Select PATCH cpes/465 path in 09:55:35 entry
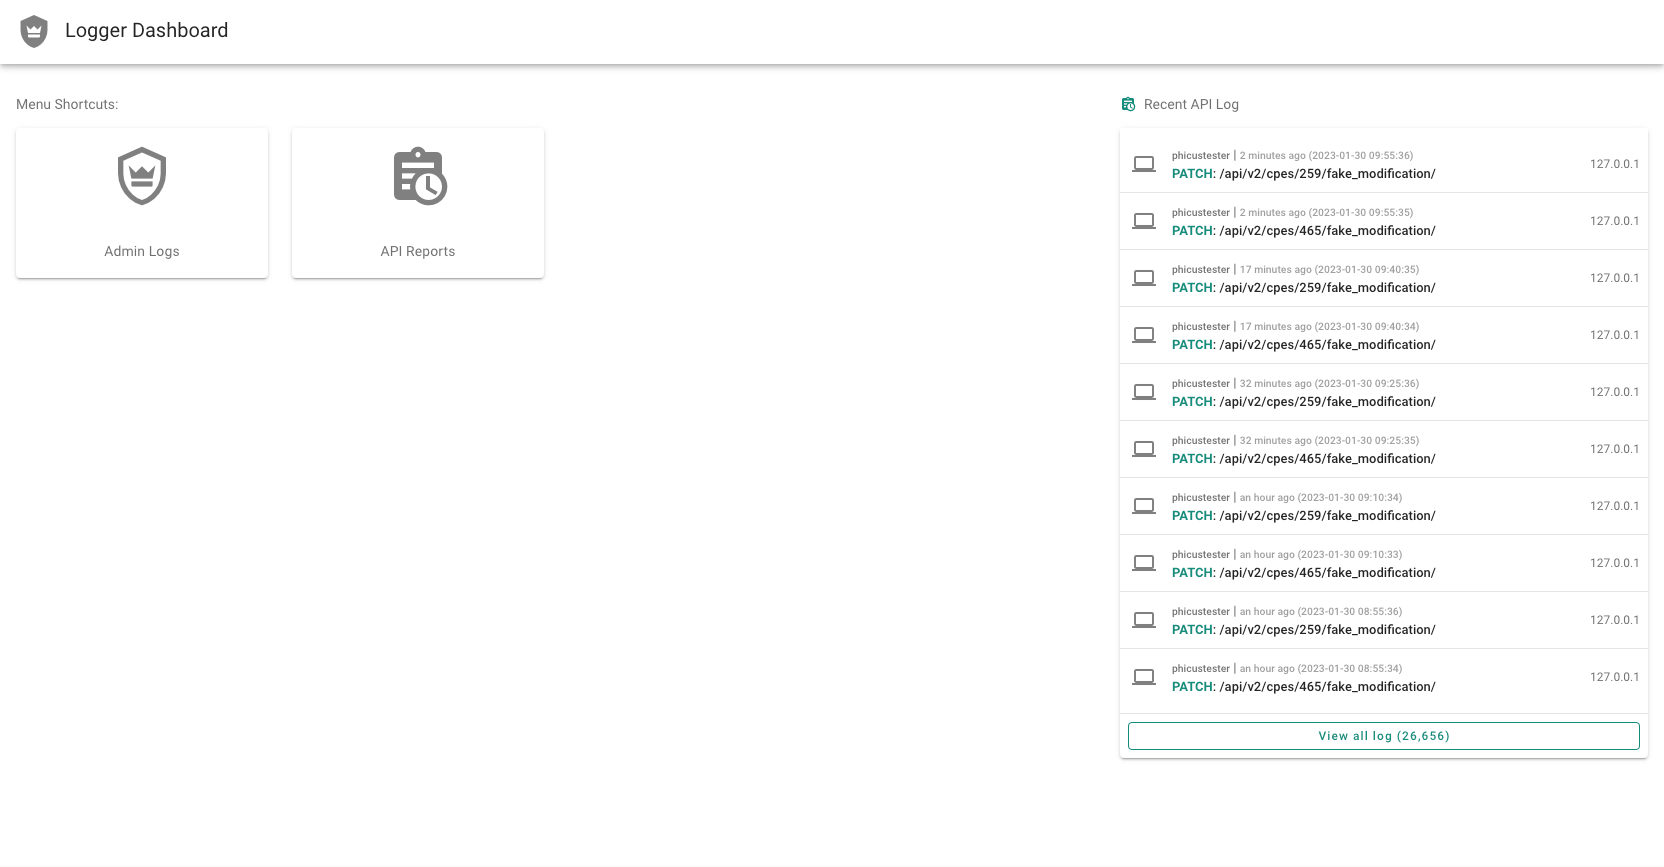This screenshot has width=1664, height=867. 1304,231
